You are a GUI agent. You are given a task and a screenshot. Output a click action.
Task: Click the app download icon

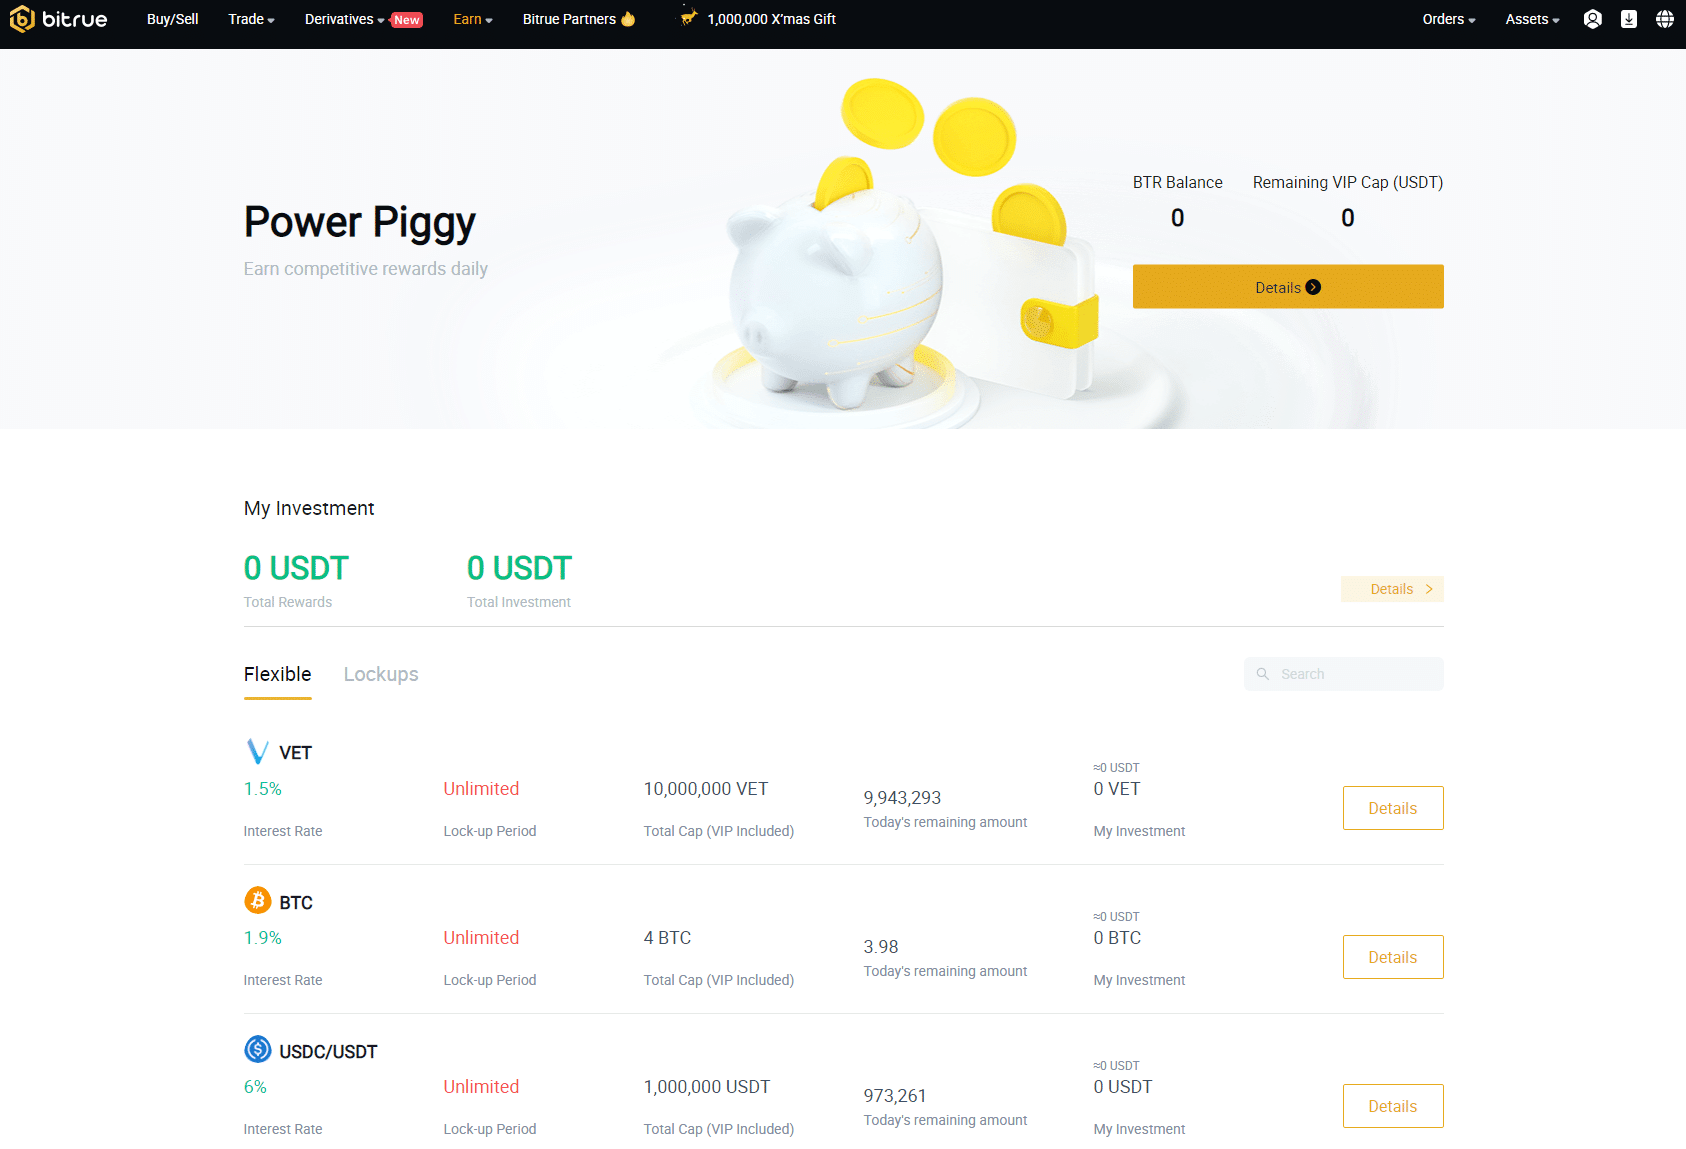(x=1629, y=19)
